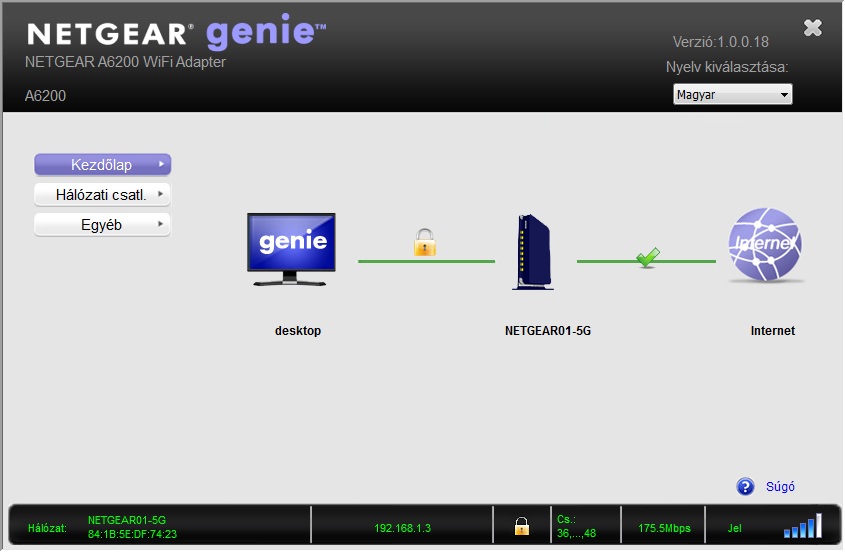Click the Verzió:1.0.0.18 text
The height and width of the screenshot is (552, 845).
721,42
